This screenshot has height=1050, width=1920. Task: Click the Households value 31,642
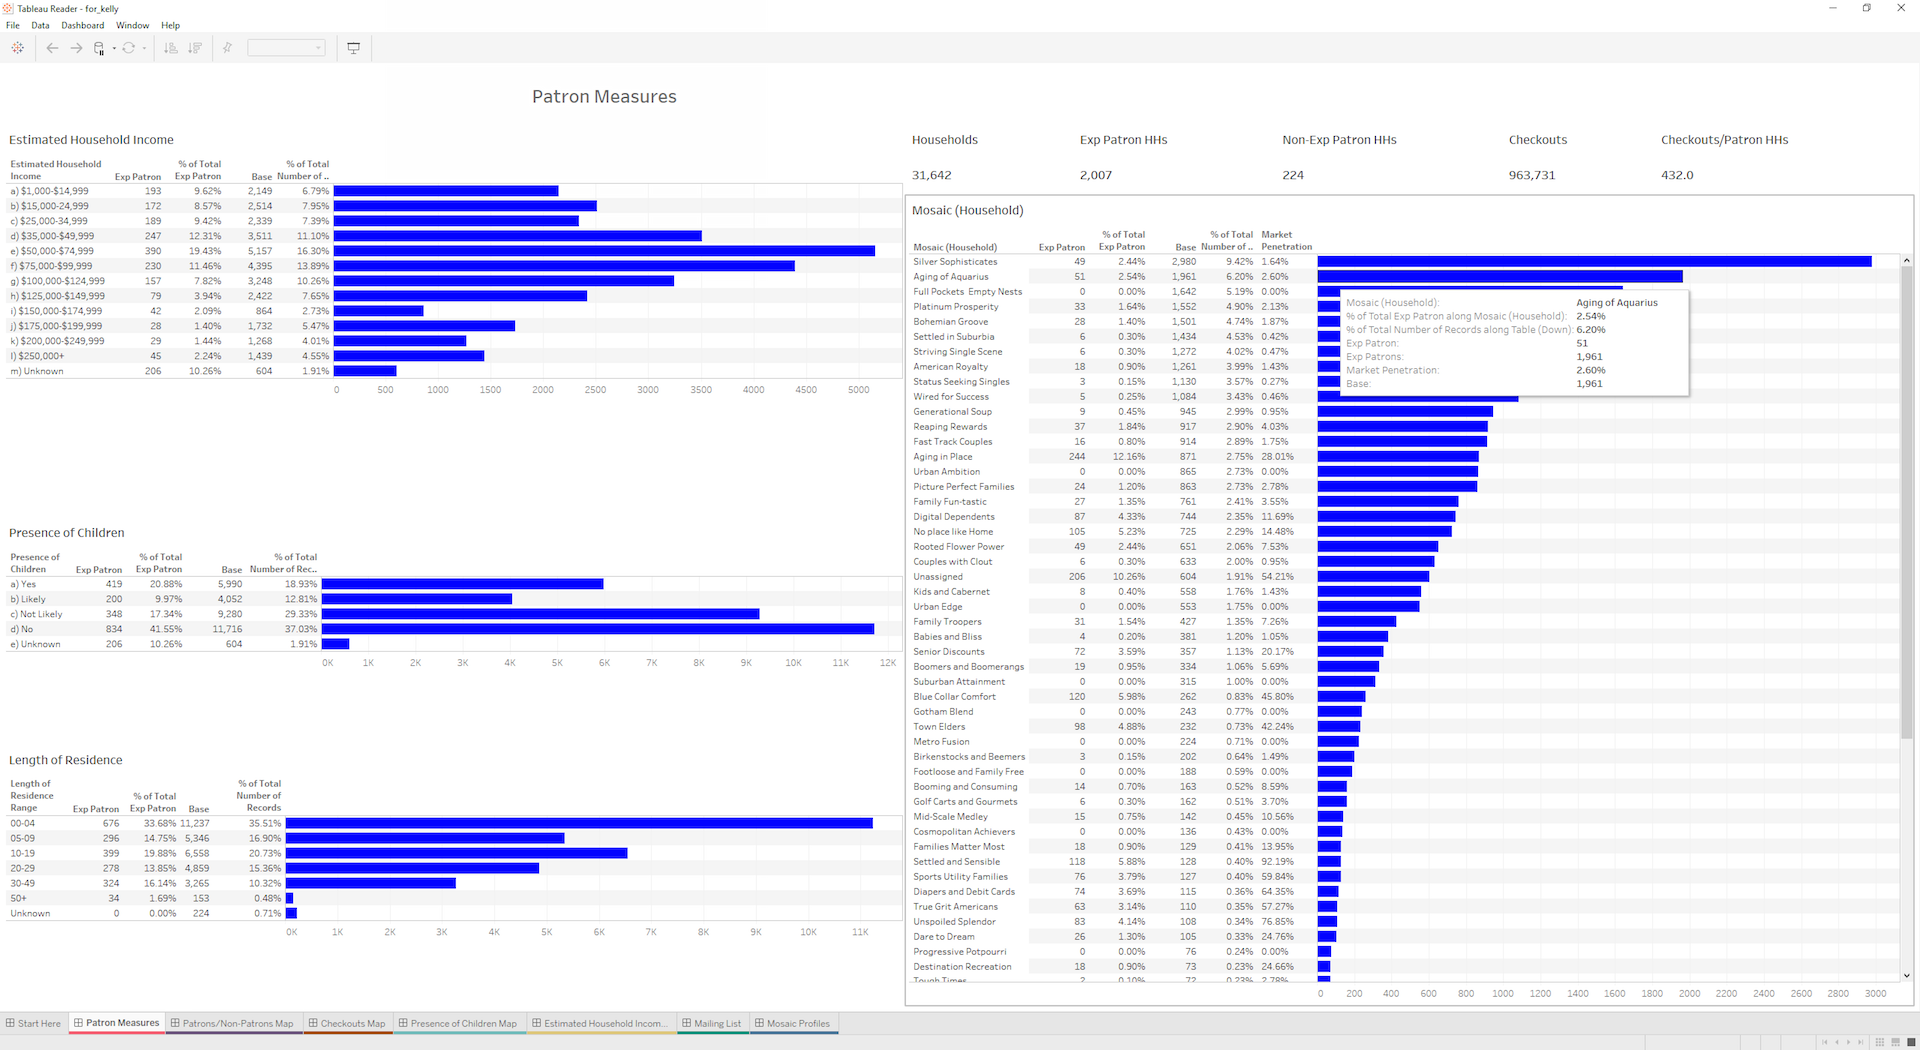(931, 175)
